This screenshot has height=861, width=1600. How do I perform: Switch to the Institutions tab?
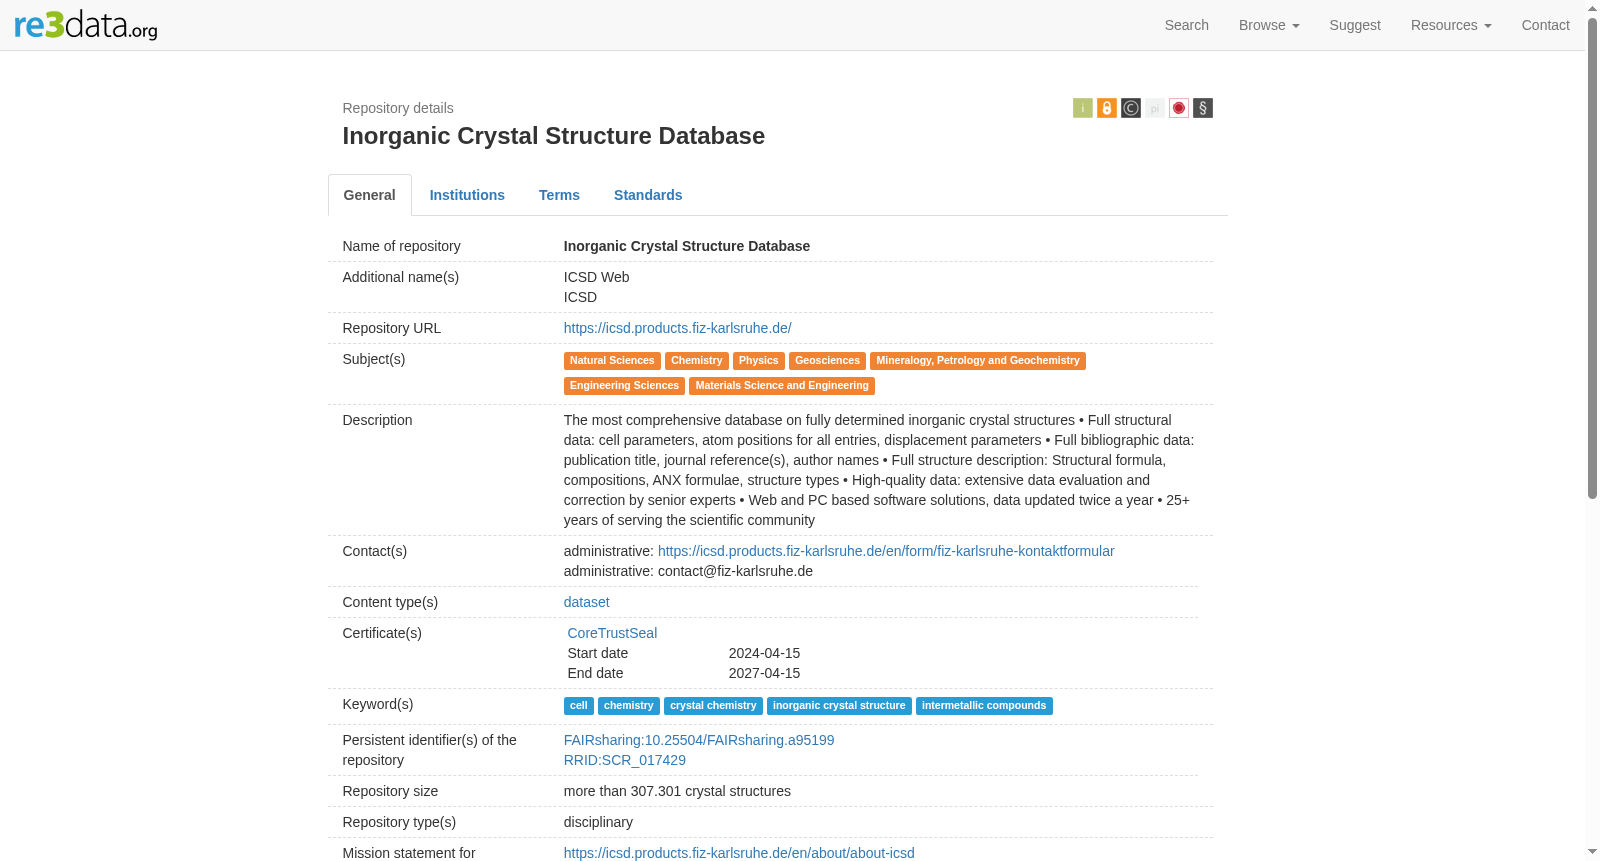coord(467,195)
